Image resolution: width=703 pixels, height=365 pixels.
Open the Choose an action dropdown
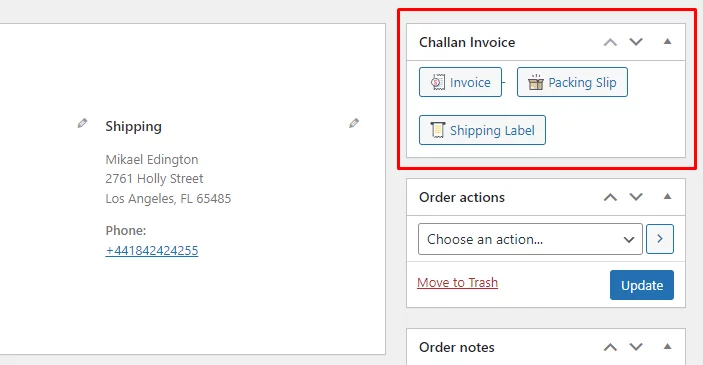click(x=530, y=239)
